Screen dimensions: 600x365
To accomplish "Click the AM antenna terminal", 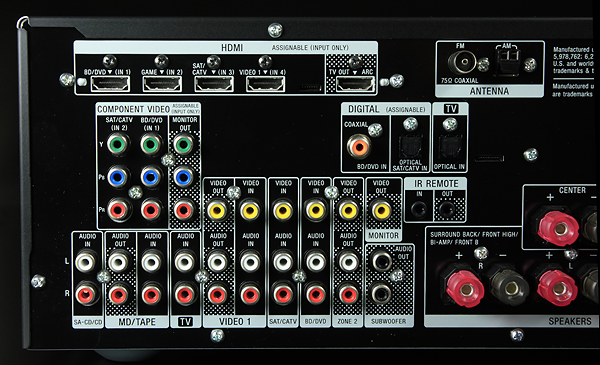I will point(508,61).
